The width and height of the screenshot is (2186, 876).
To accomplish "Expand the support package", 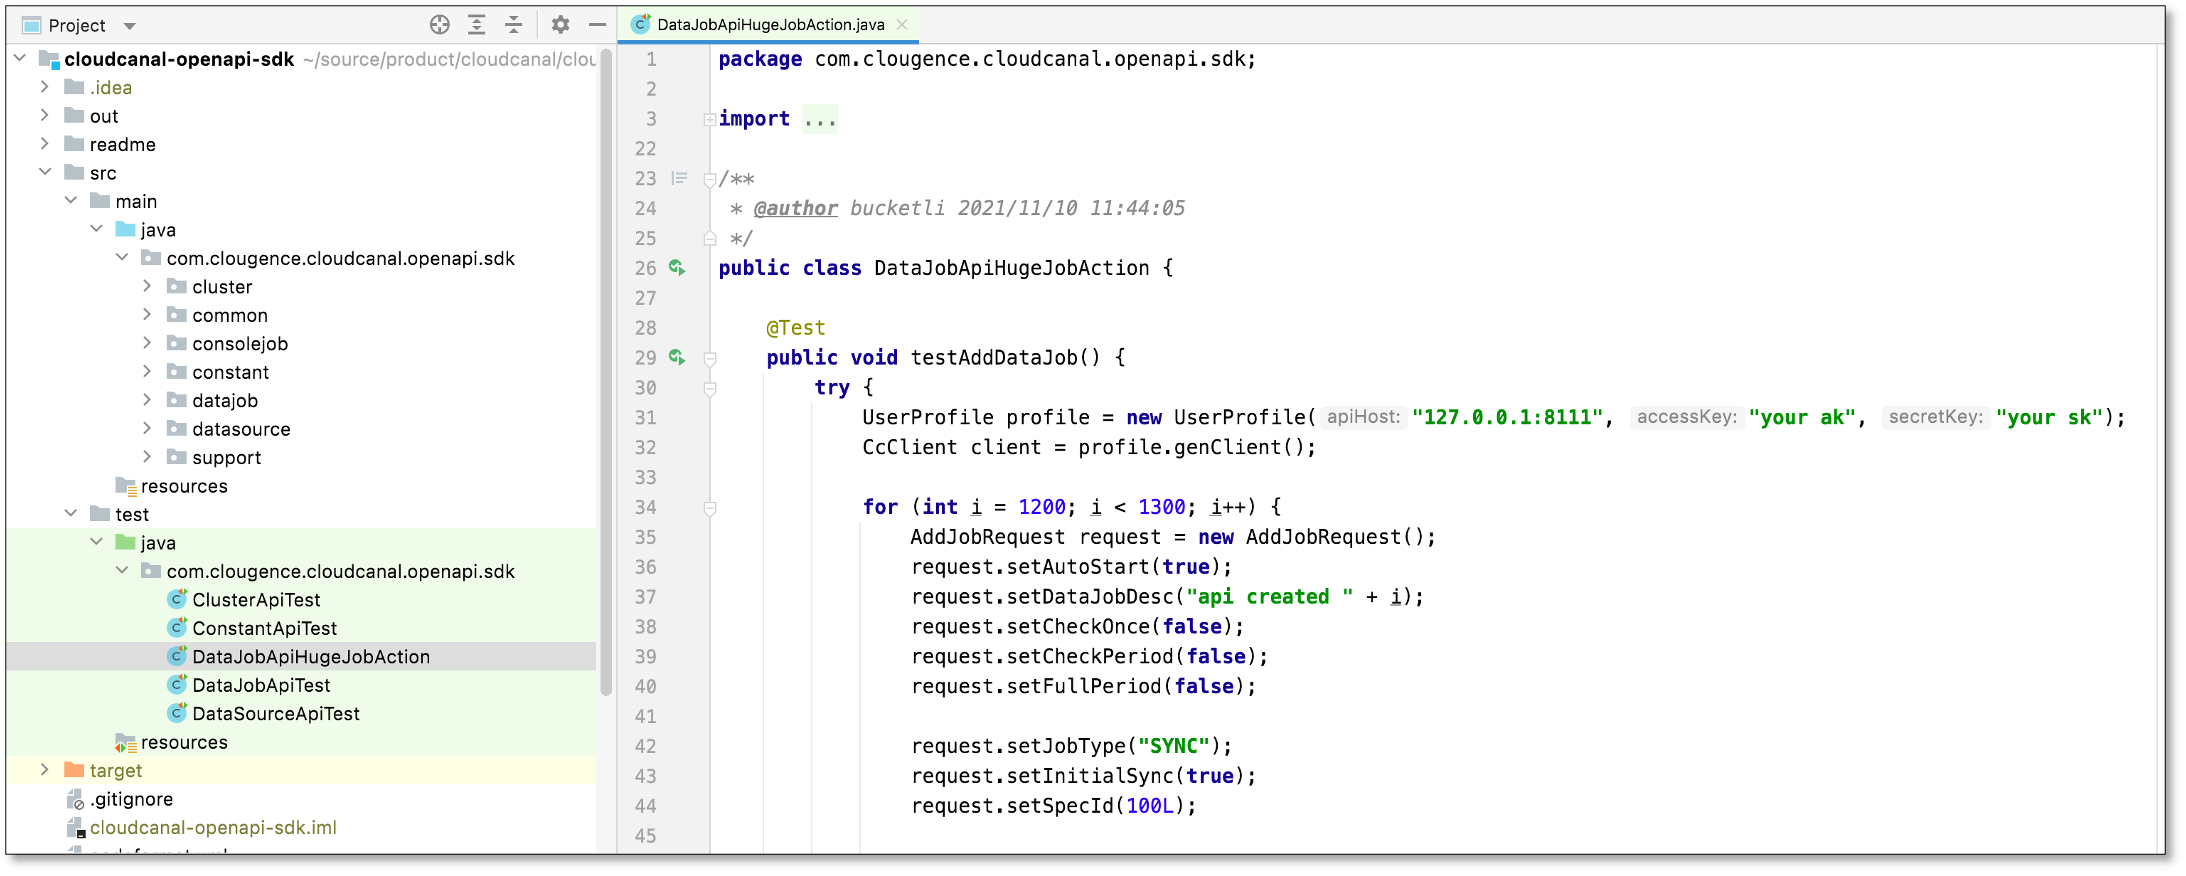I will [x=147, y=457].
